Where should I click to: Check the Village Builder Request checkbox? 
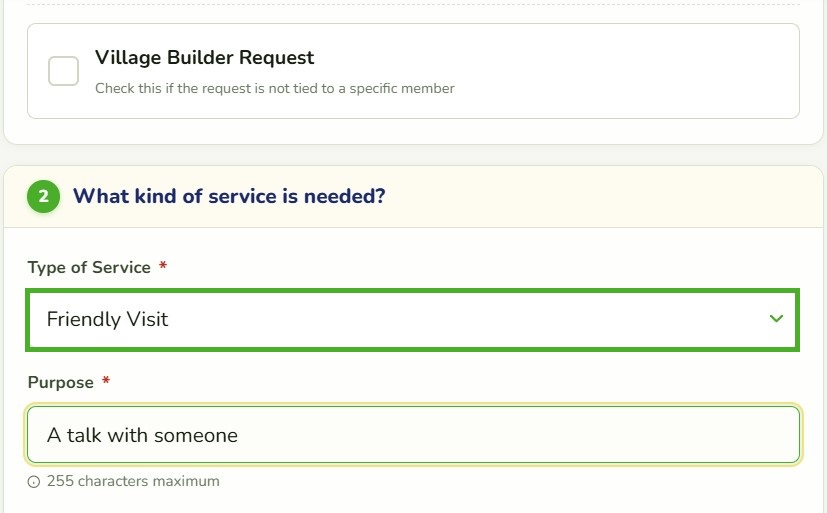[63, 71]
